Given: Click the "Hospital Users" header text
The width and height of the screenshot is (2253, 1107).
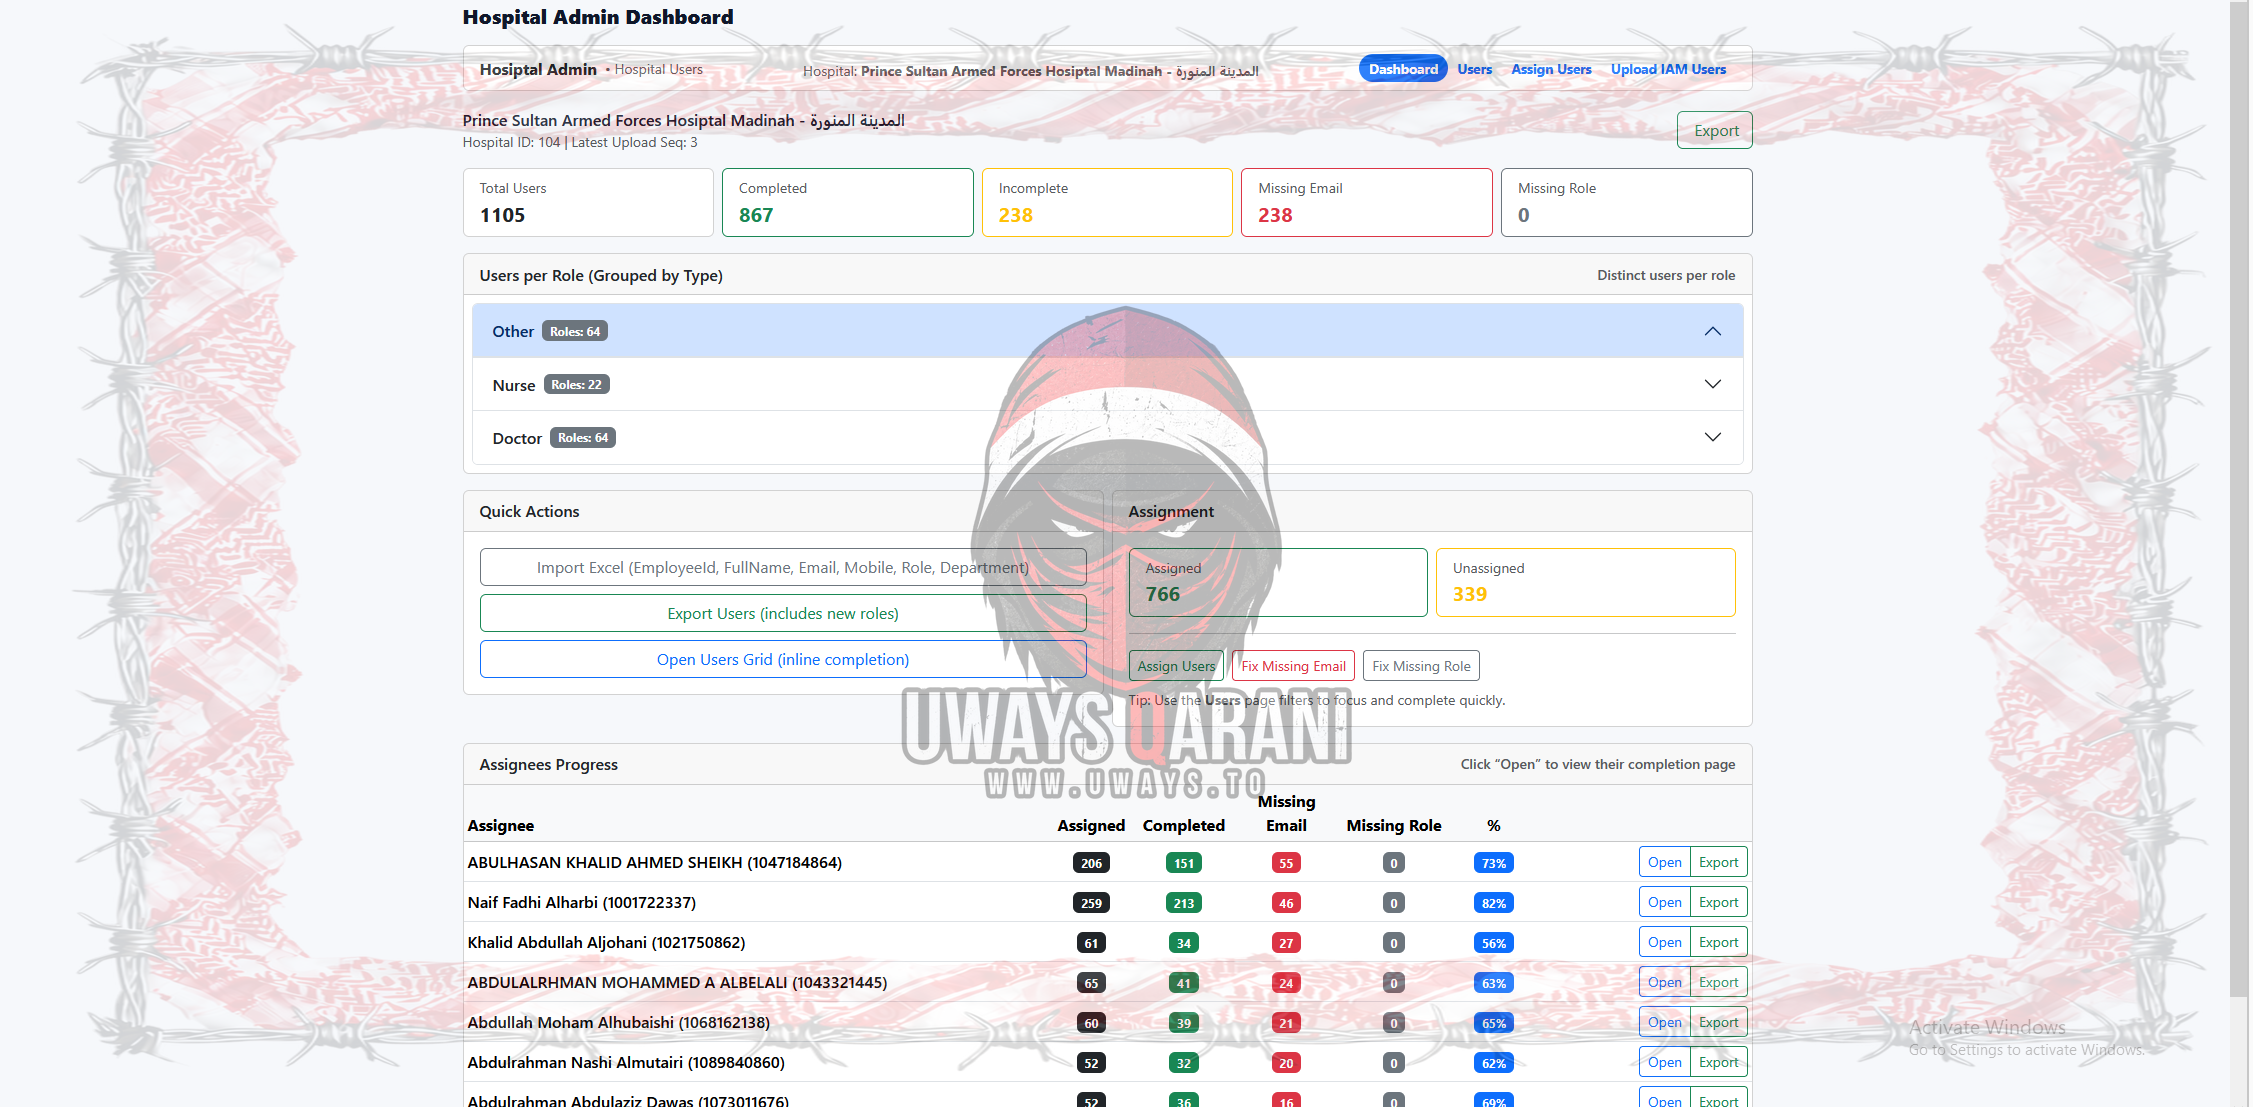Looking at the screenshot, I should [x=658, y=69].
